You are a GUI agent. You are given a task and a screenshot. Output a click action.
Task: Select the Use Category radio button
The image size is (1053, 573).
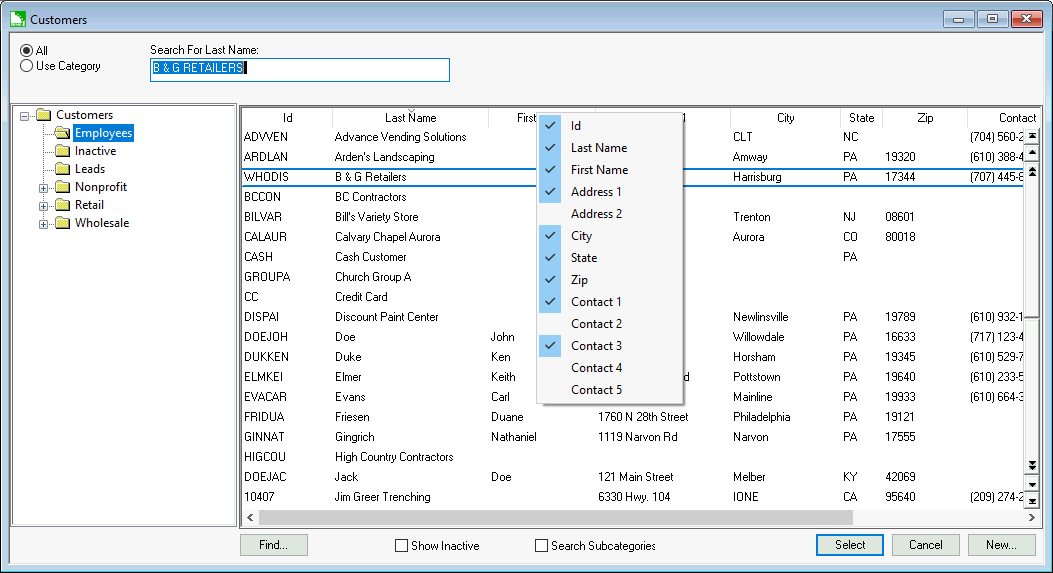[27, 66]
